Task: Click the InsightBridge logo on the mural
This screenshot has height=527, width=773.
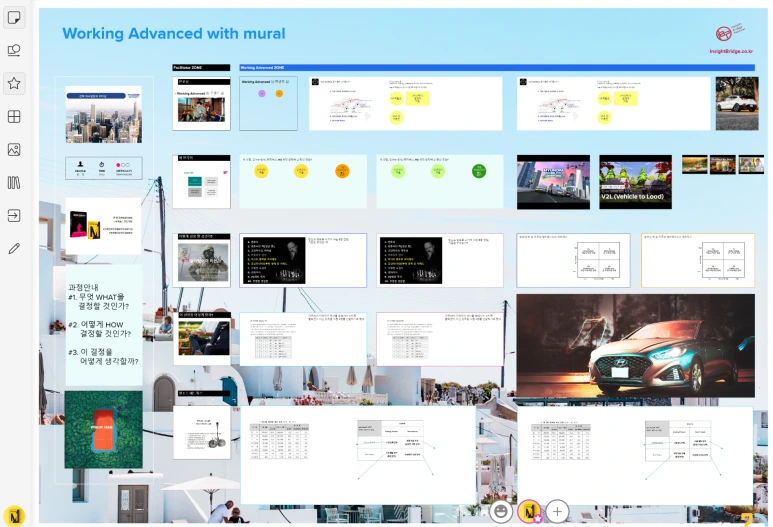Action: click(x=729, y=34)
